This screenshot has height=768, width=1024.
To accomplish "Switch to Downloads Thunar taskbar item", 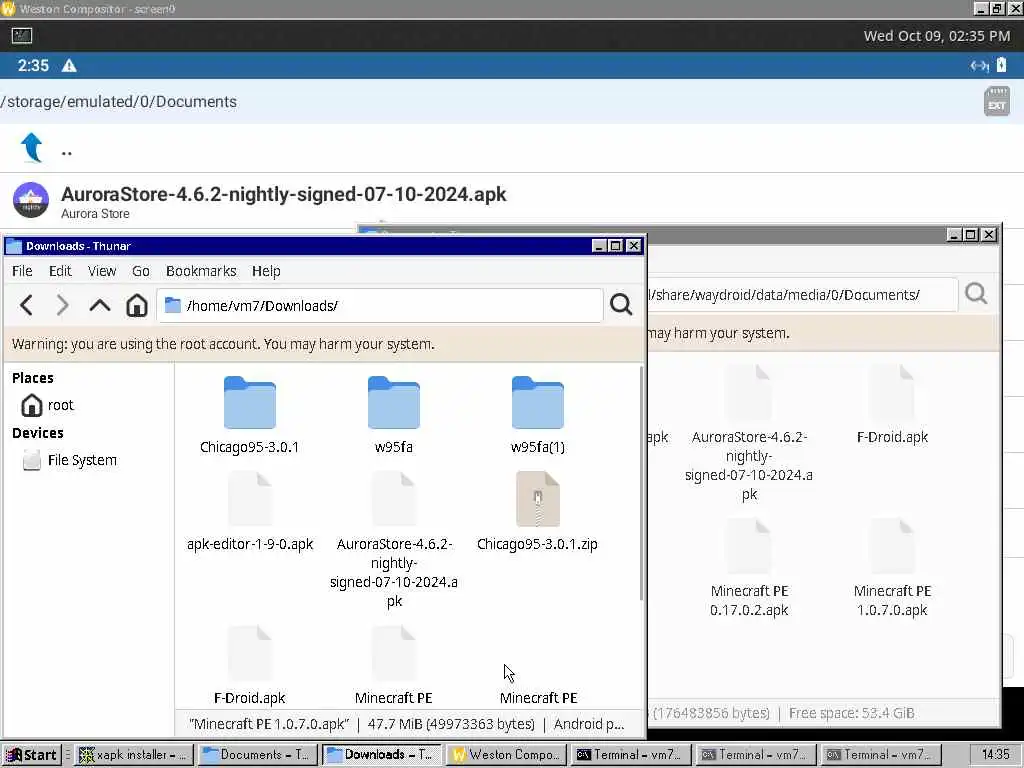I will (381, 755).
